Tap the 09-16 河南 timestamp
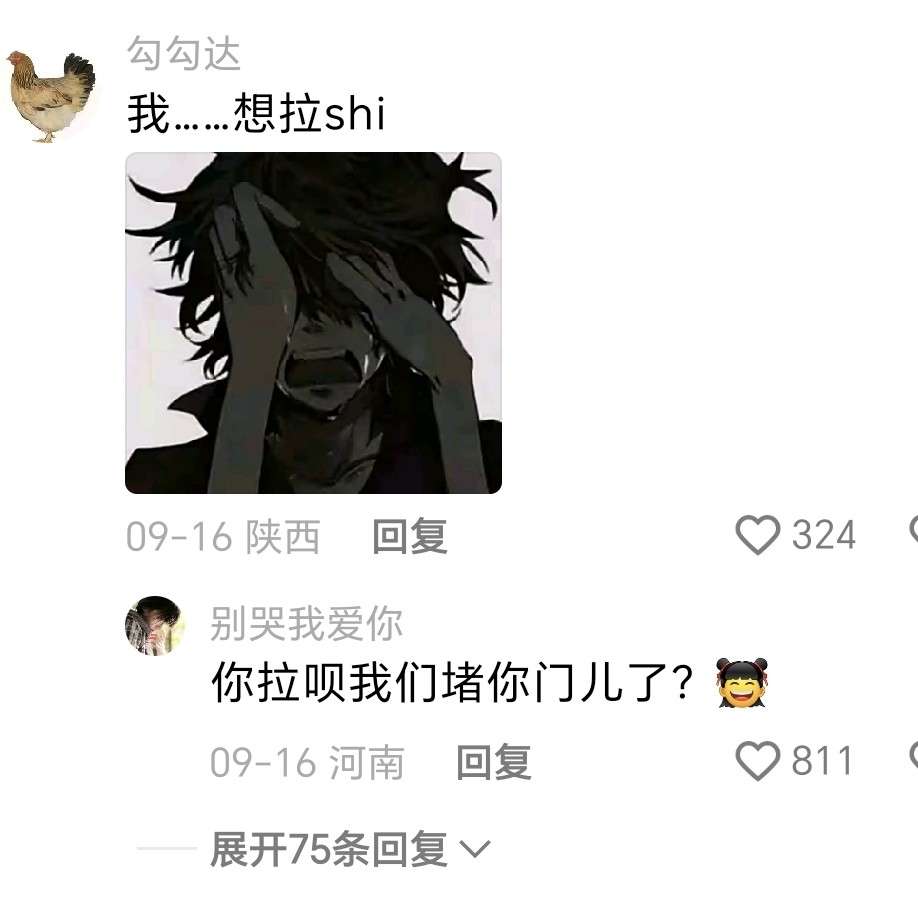The image size is (918, 918). click(x=307, y=762)
